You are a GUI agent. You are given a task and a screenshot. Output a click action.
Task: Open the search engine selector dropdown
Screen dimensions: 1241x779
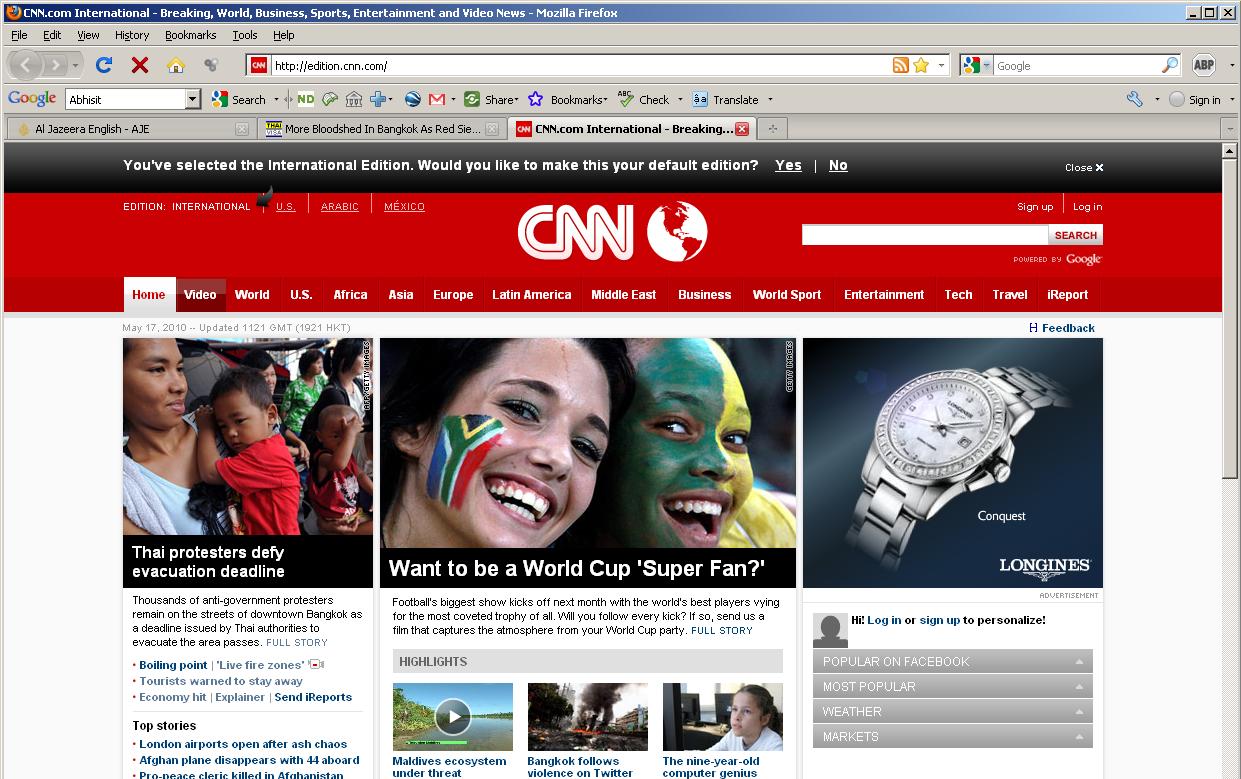pos(987,65)
